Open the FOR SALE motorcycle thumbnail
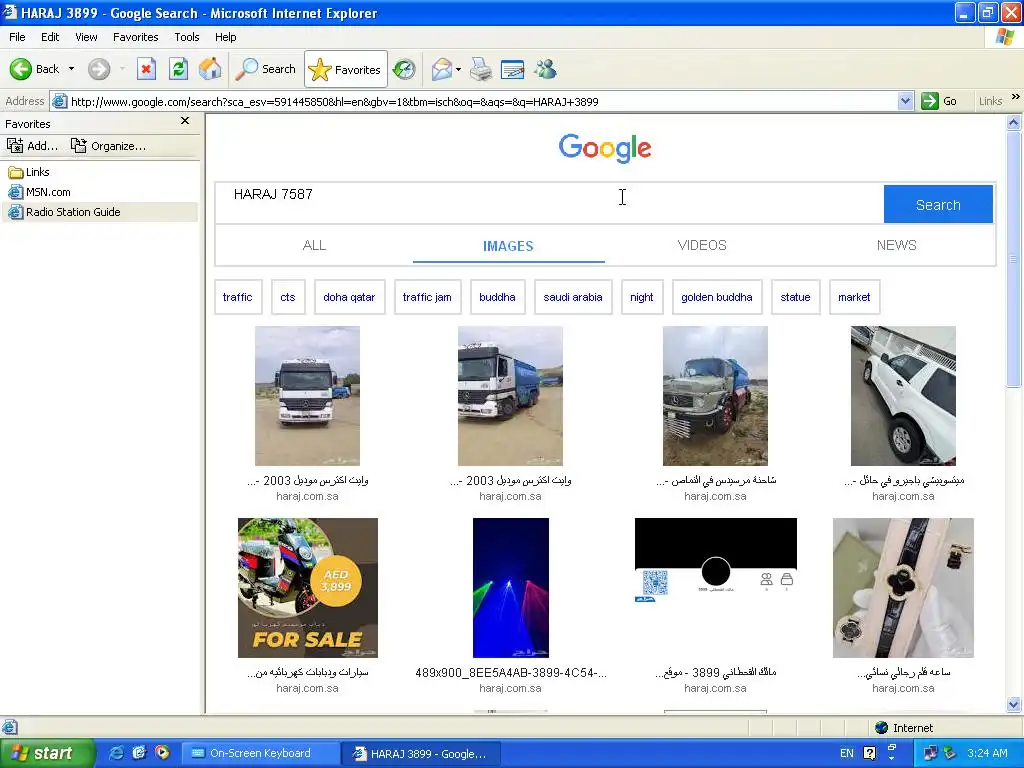Screen dimensions: 1024x768 (308, 588)
